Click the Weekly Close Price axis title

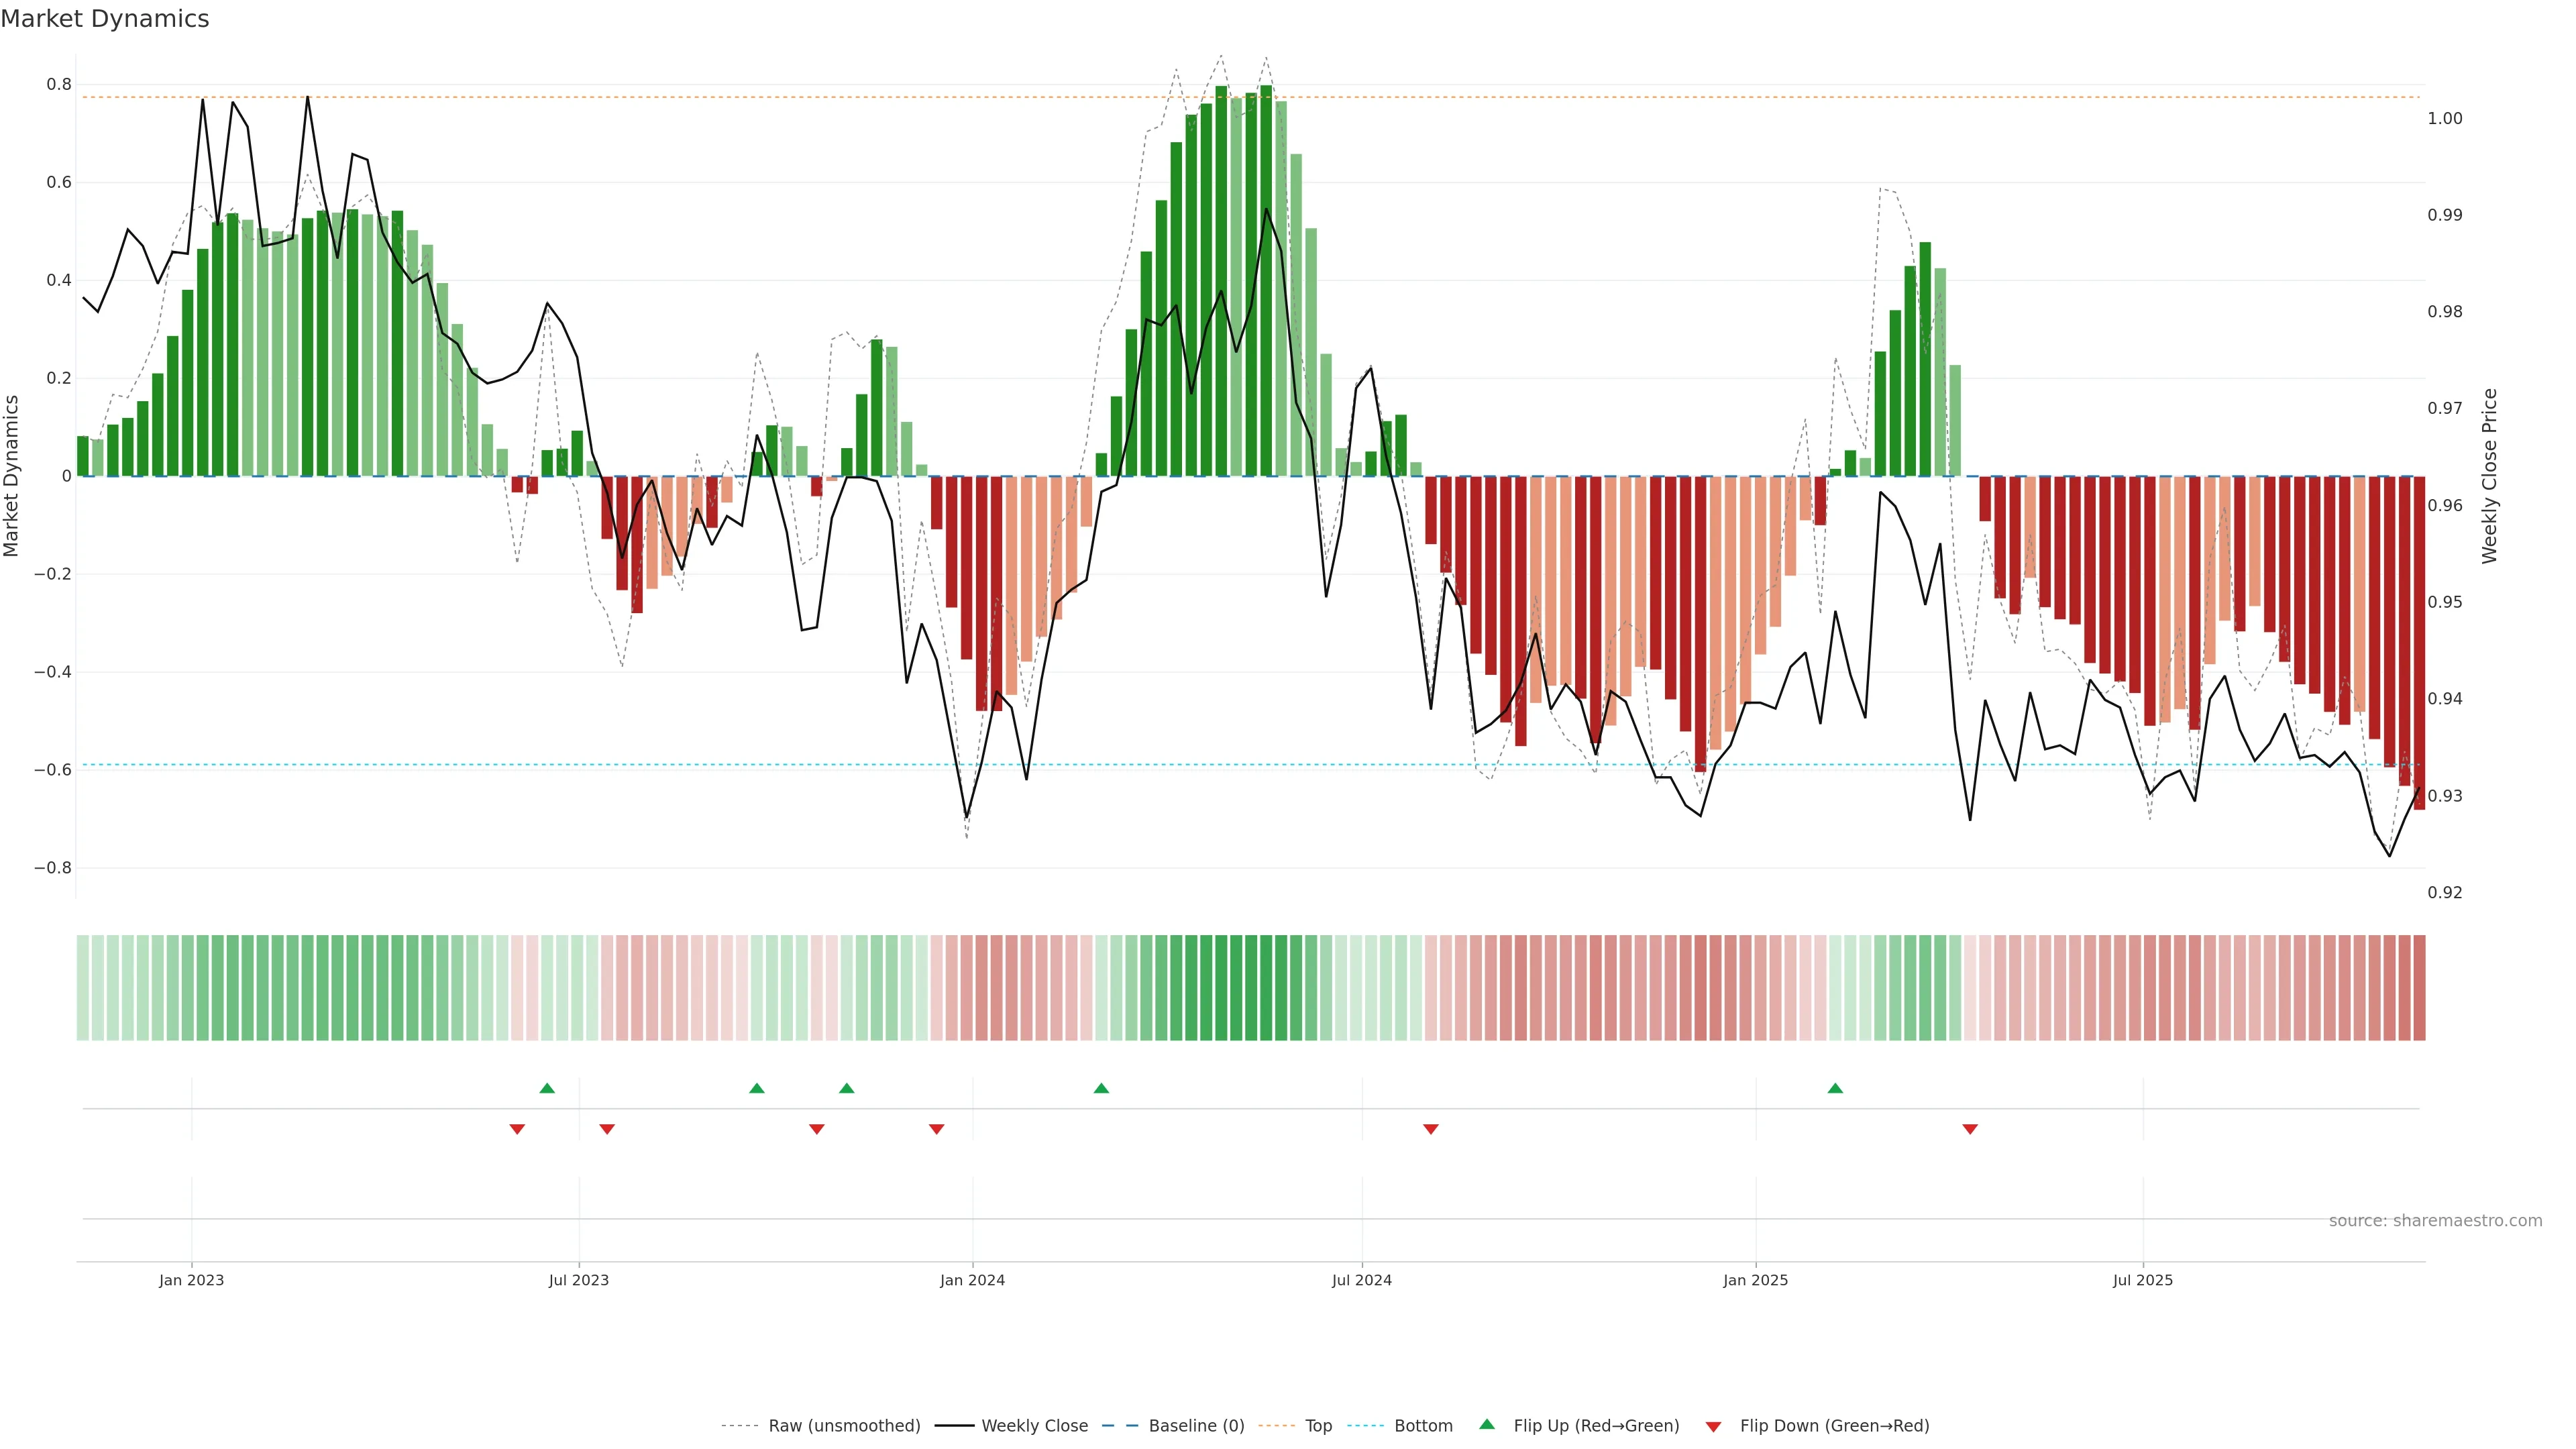pyautogui.click(x=2489, y=476)
